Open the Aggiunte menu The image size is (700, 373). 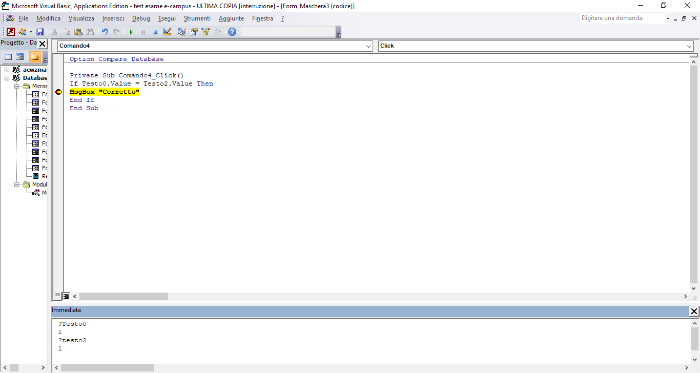(x=231, y=18)
